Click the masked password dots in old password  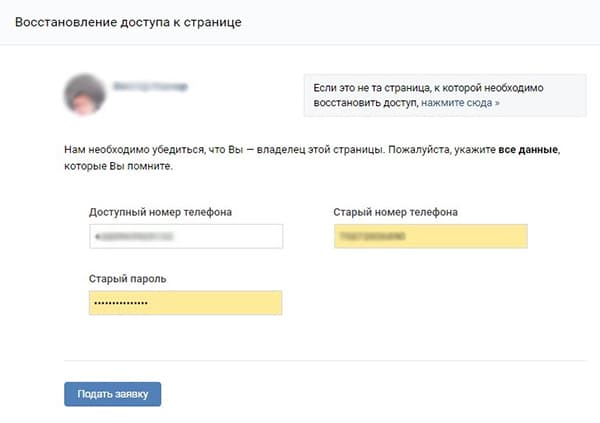point(121,303)
